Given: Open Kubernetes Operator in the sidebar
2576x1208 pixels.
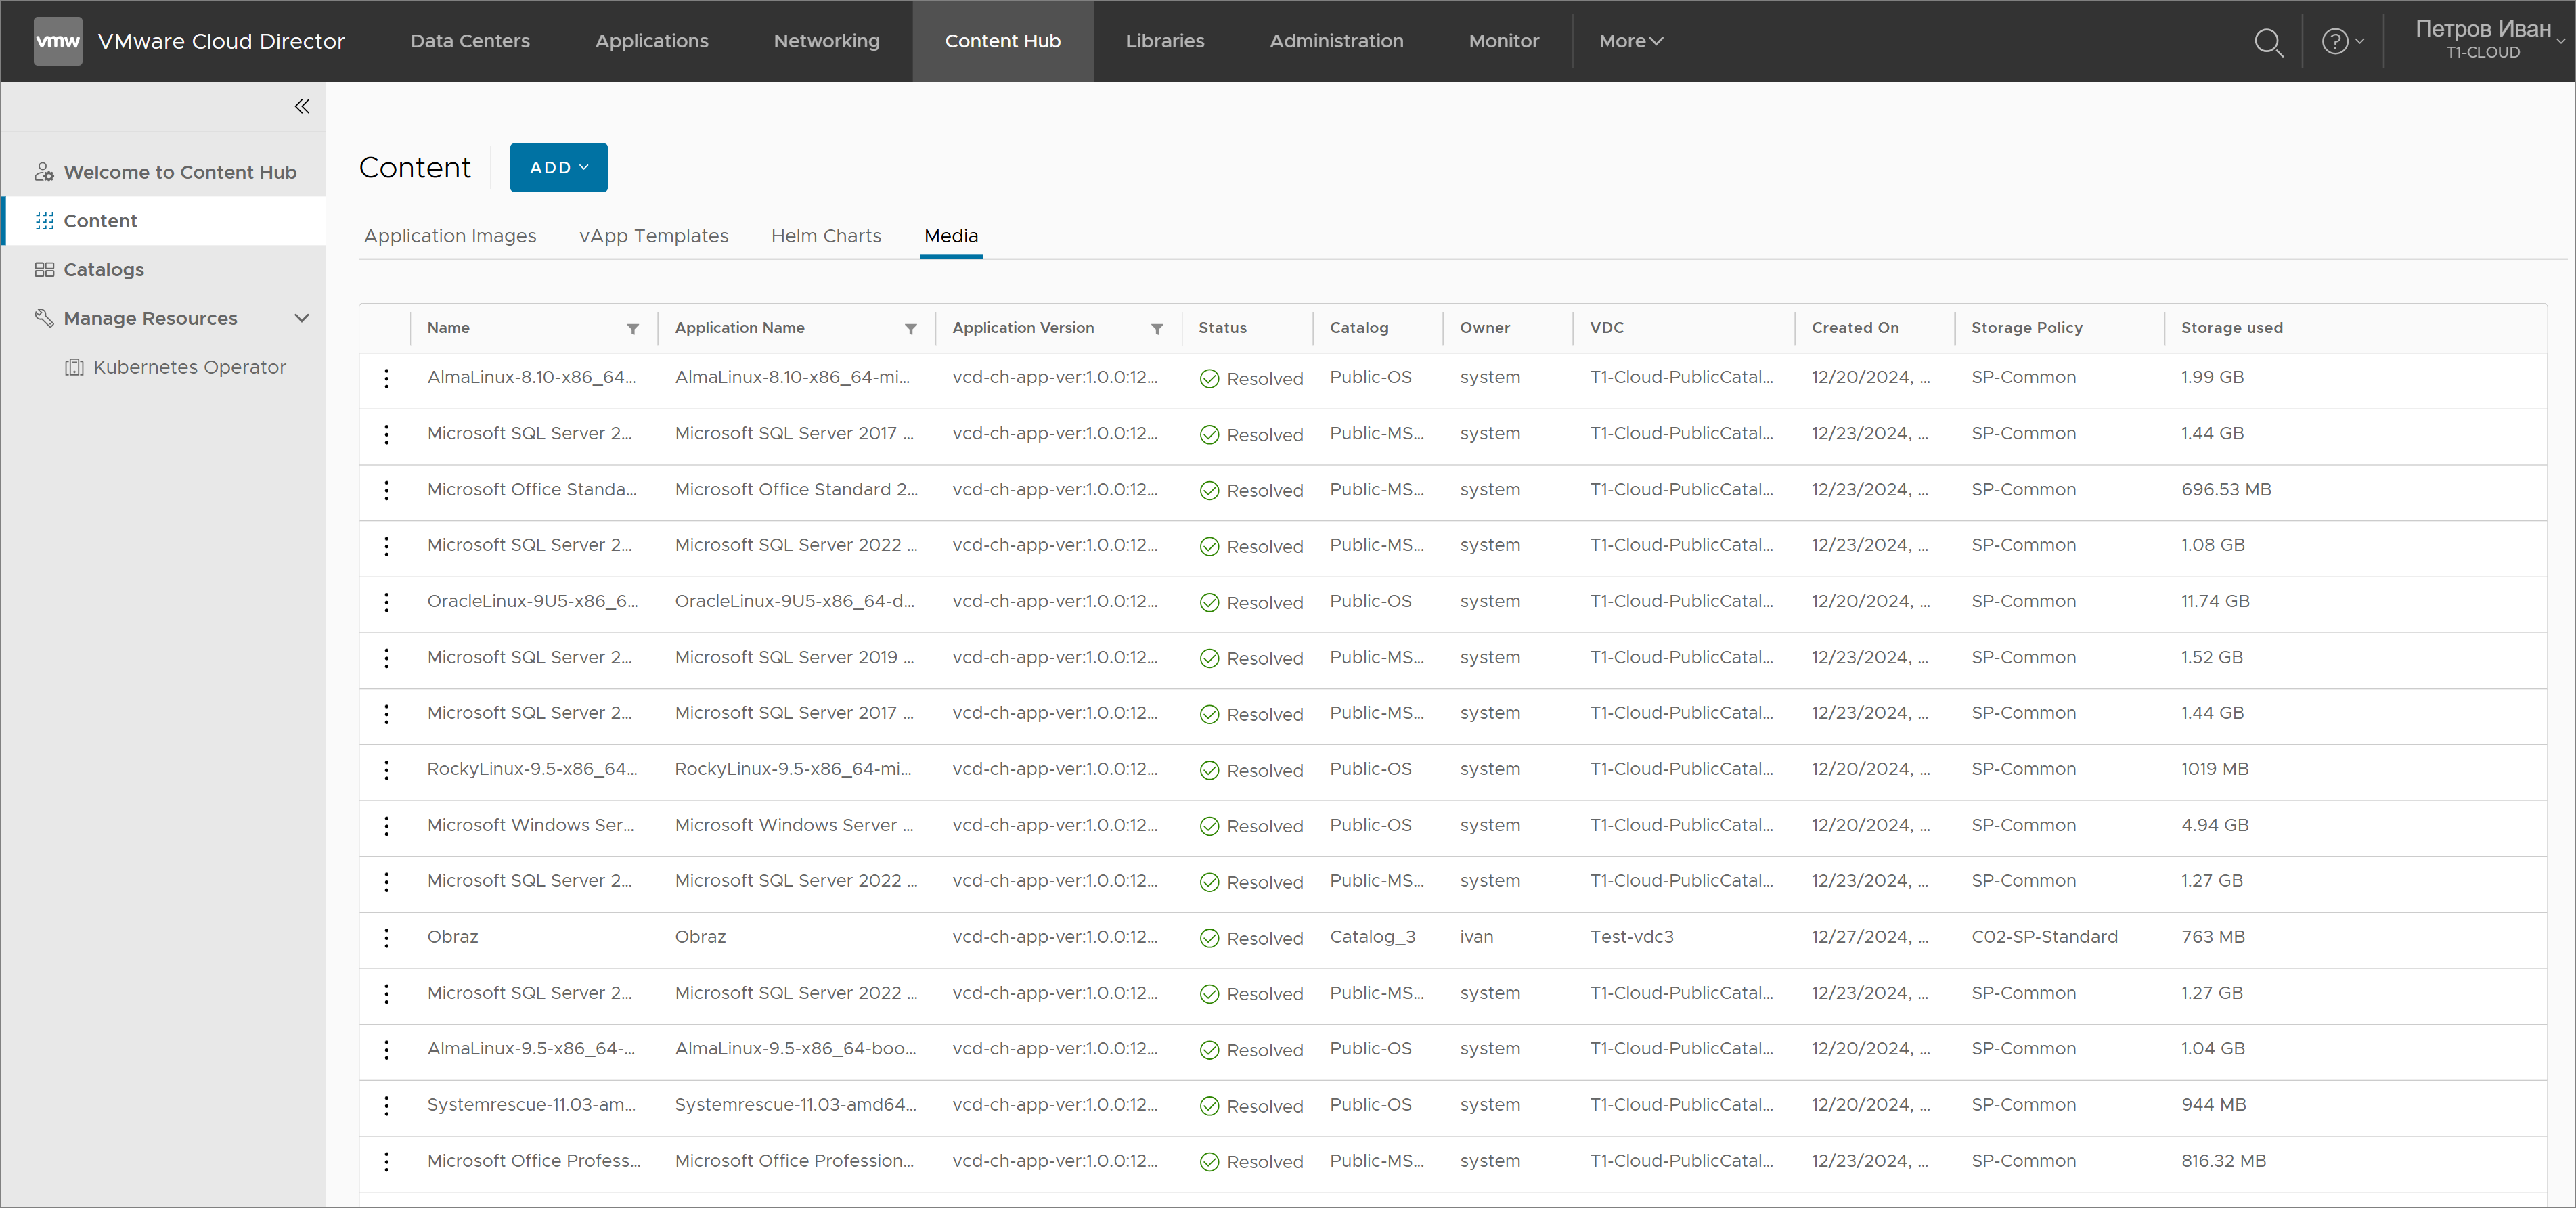Looking at the screenshot, I should pos(190,367).
